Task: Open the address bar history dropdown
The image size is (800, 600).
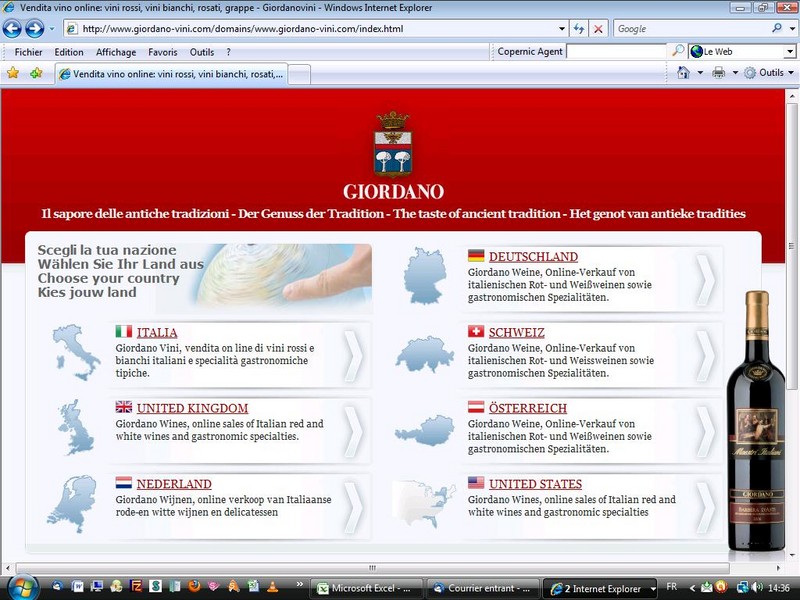Action: (x=562, y=29)
